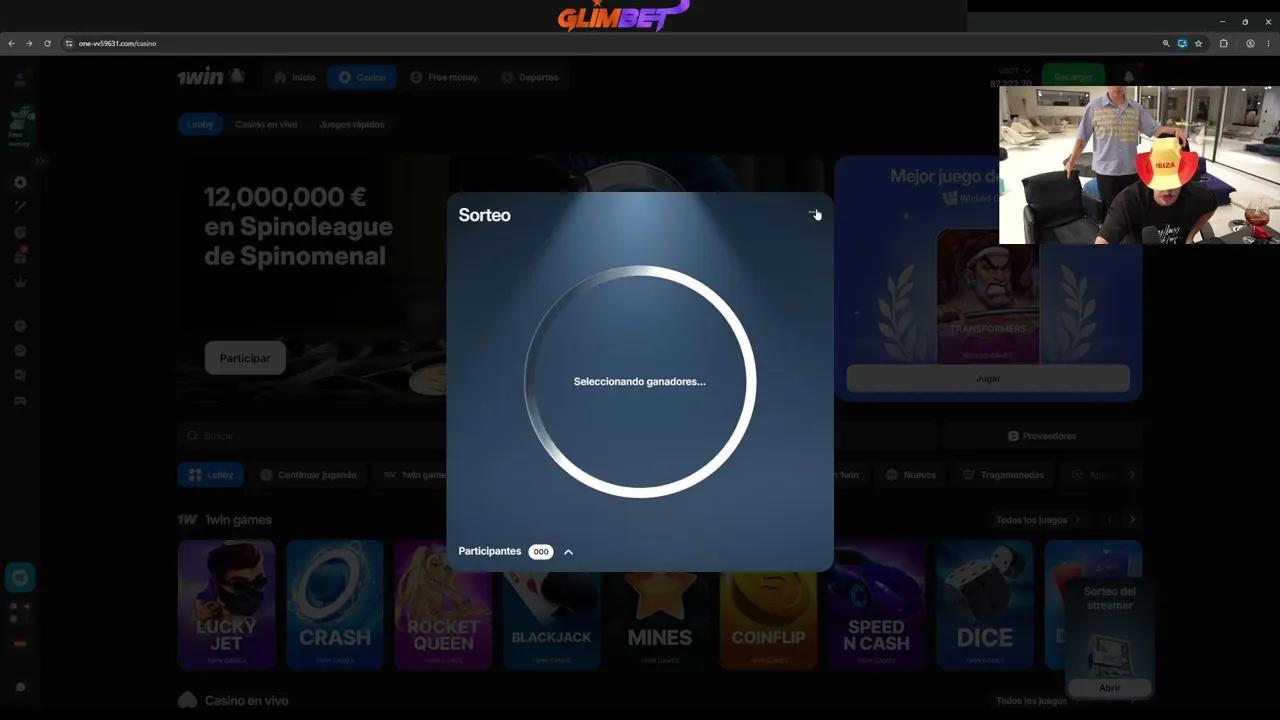This screenshot has width=1280, height=720.
Task: Open the browser three-dot menu
Action: [1268, 44]
